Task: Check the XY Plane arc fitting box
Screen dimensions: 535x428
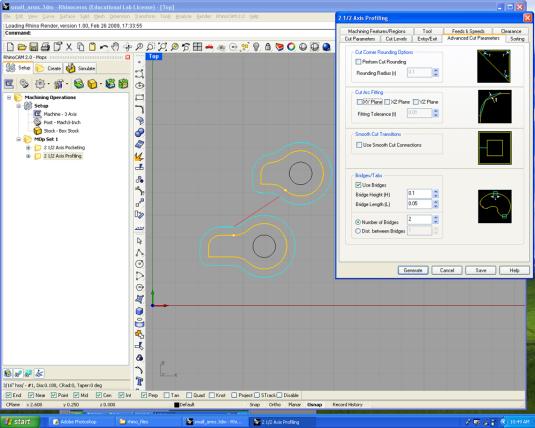Action: [x=359, y=102]
